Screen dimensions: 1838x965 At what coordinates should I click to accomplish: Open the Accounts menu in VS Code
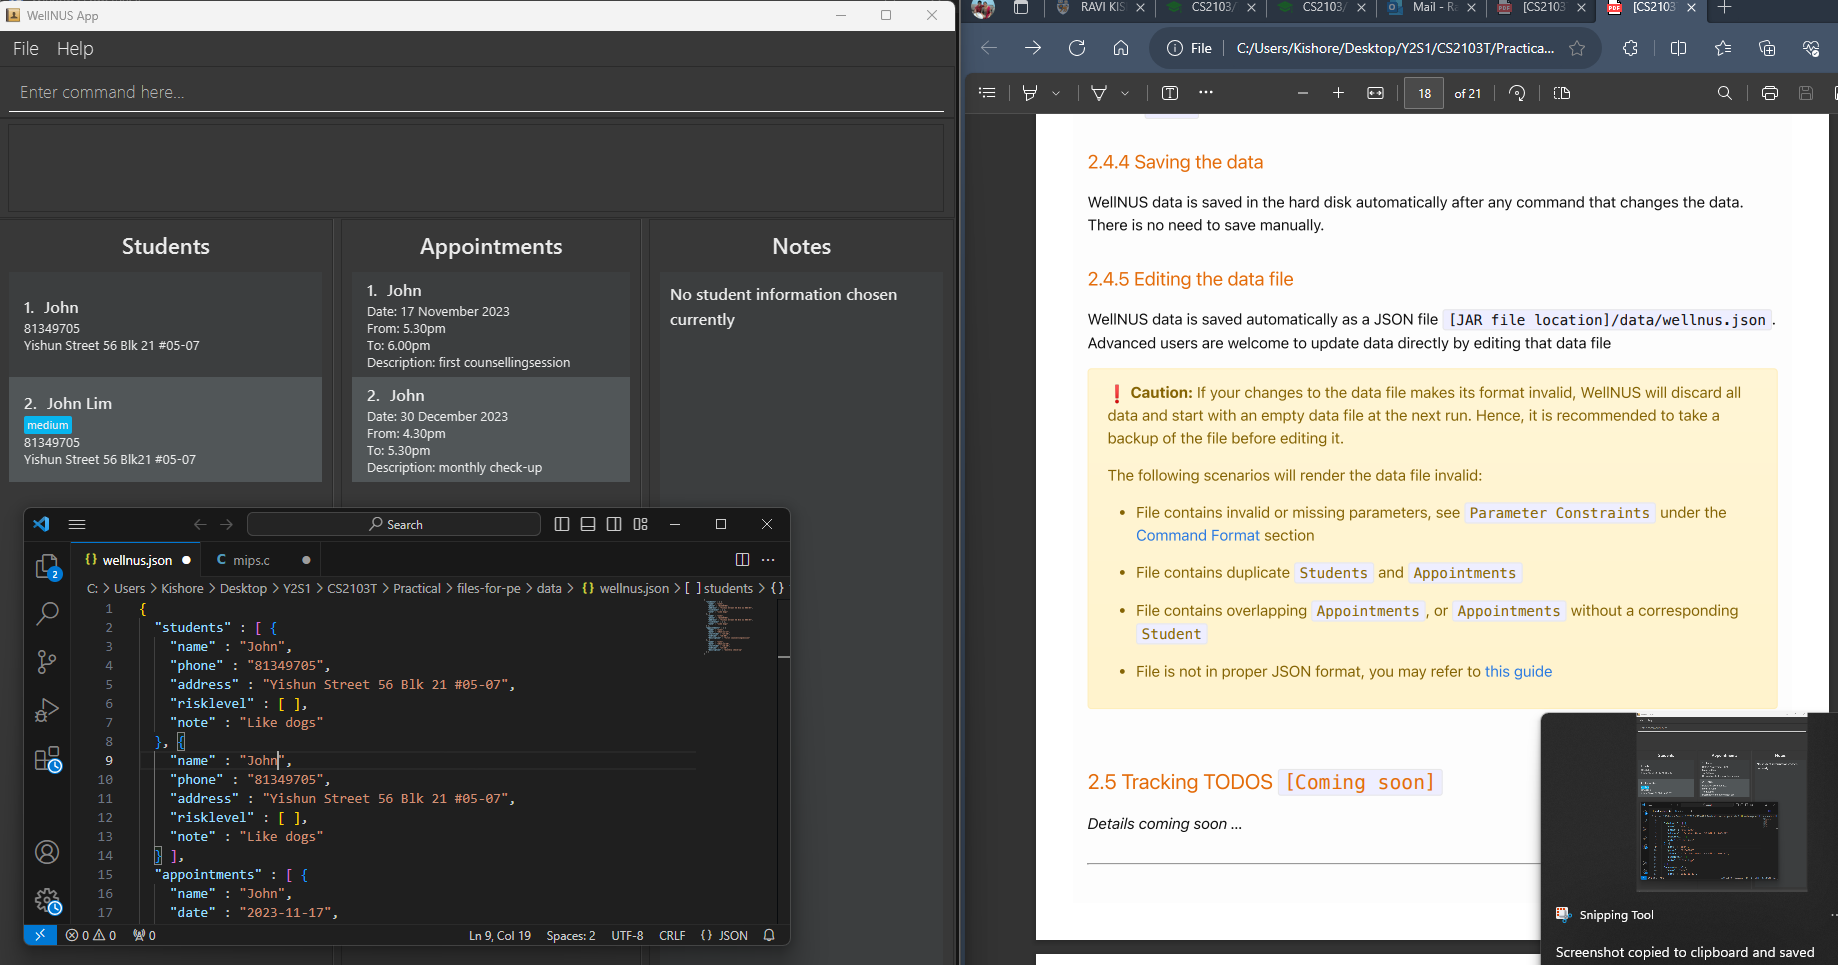tap(47, 852)
